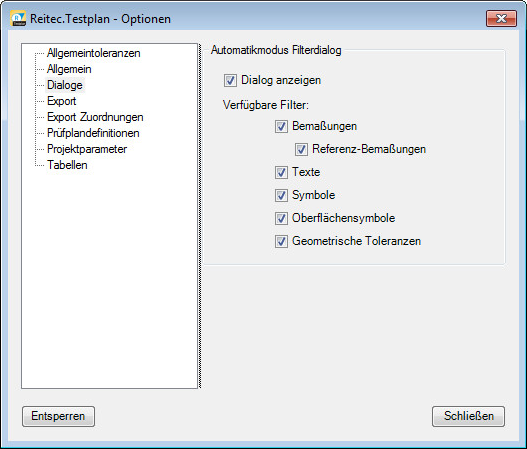Screen dimensions: 527x449
Task: Close the Optionen dialog window
Action: pyautogui.click(x=501, y=18)
